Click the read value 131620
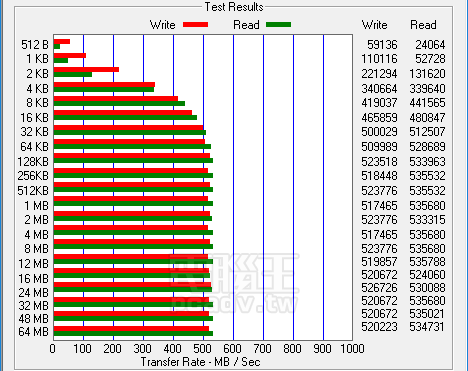Viewport: 468px width, 371px height. pos(428,74)
